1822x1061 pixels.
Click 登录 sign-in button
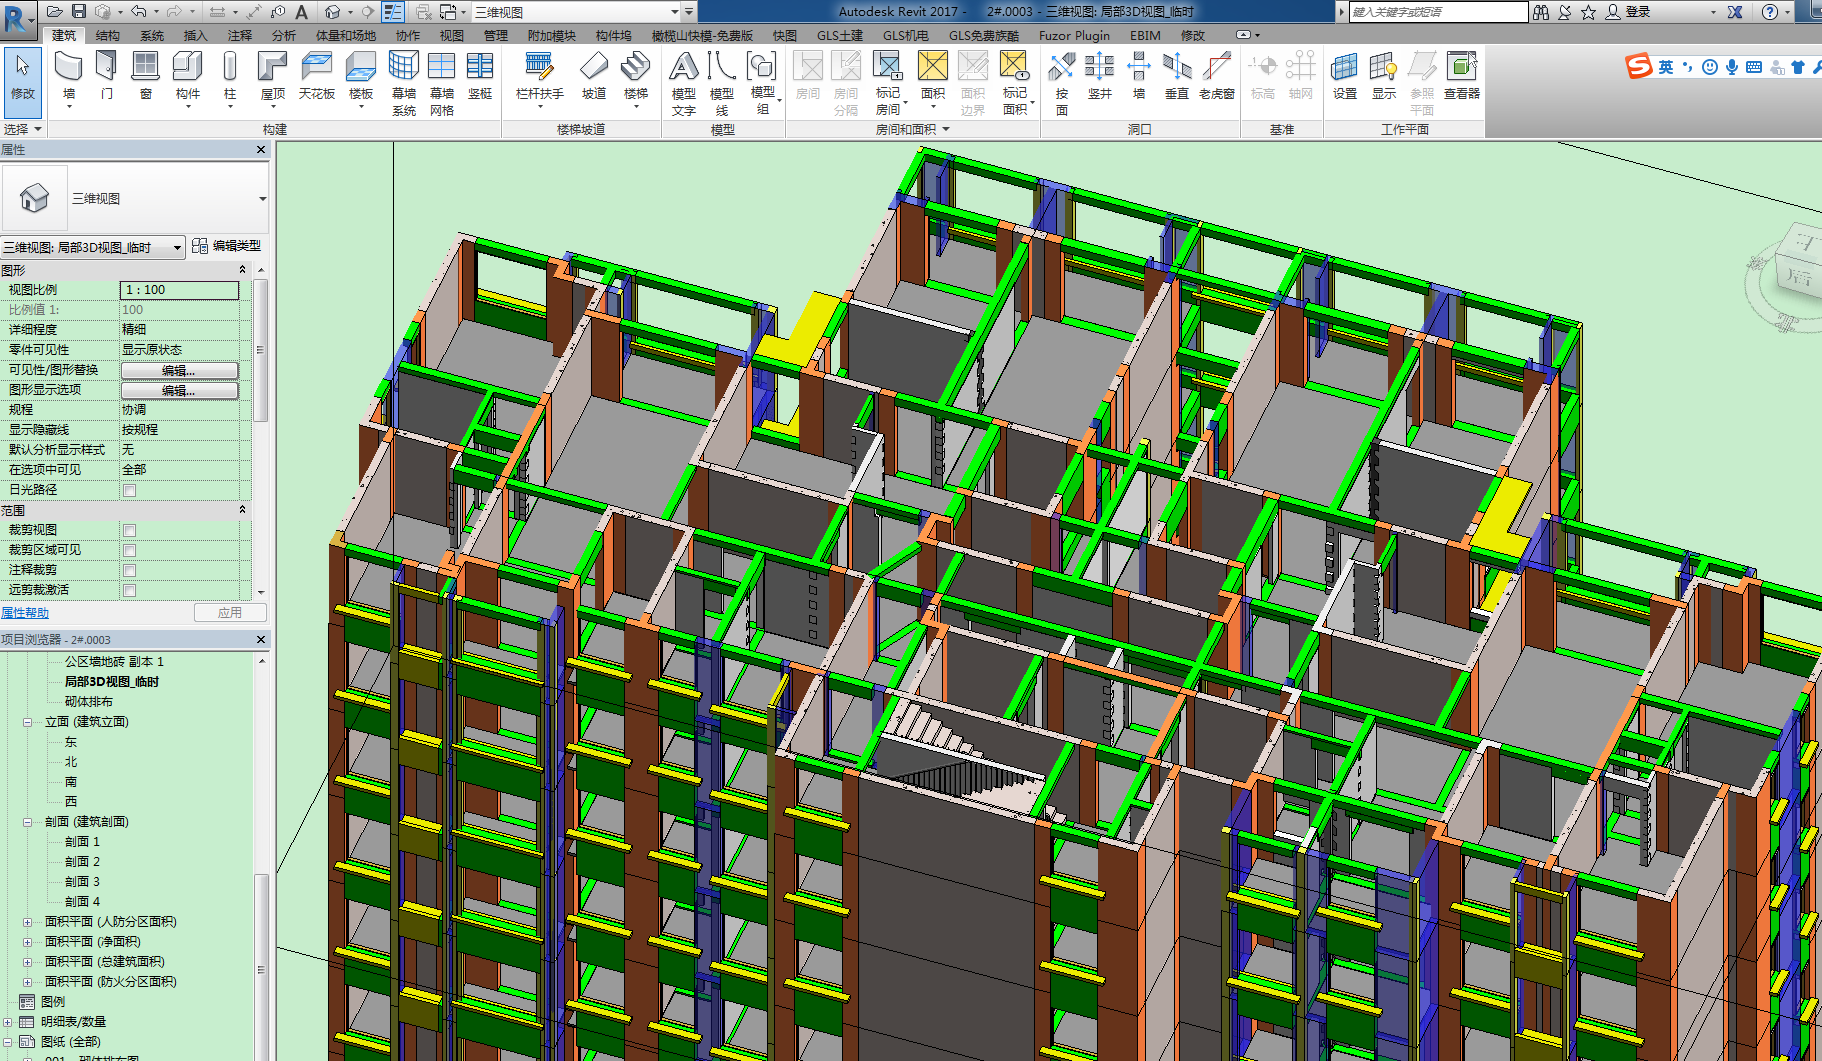(x=1628, y=12)
